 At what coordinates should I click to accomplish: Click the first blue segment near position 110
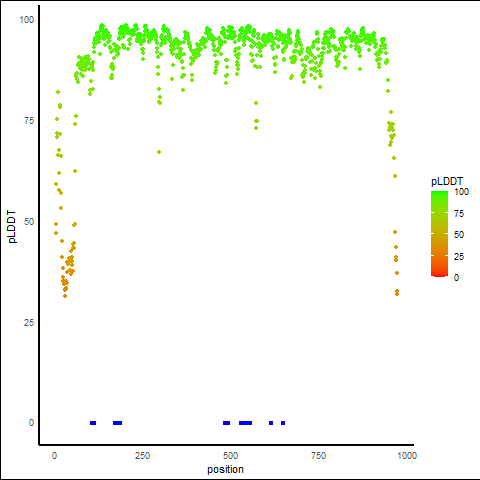coord(93,423)
